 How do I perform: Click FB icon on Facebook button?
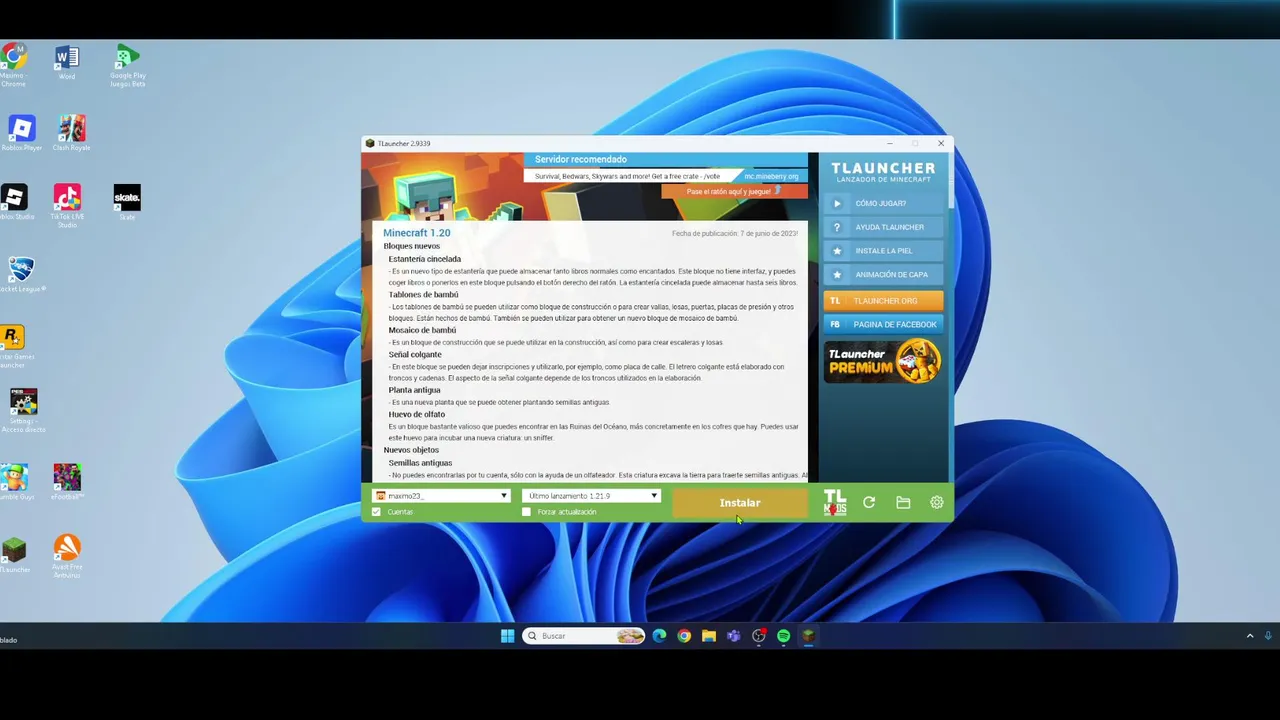836,324
